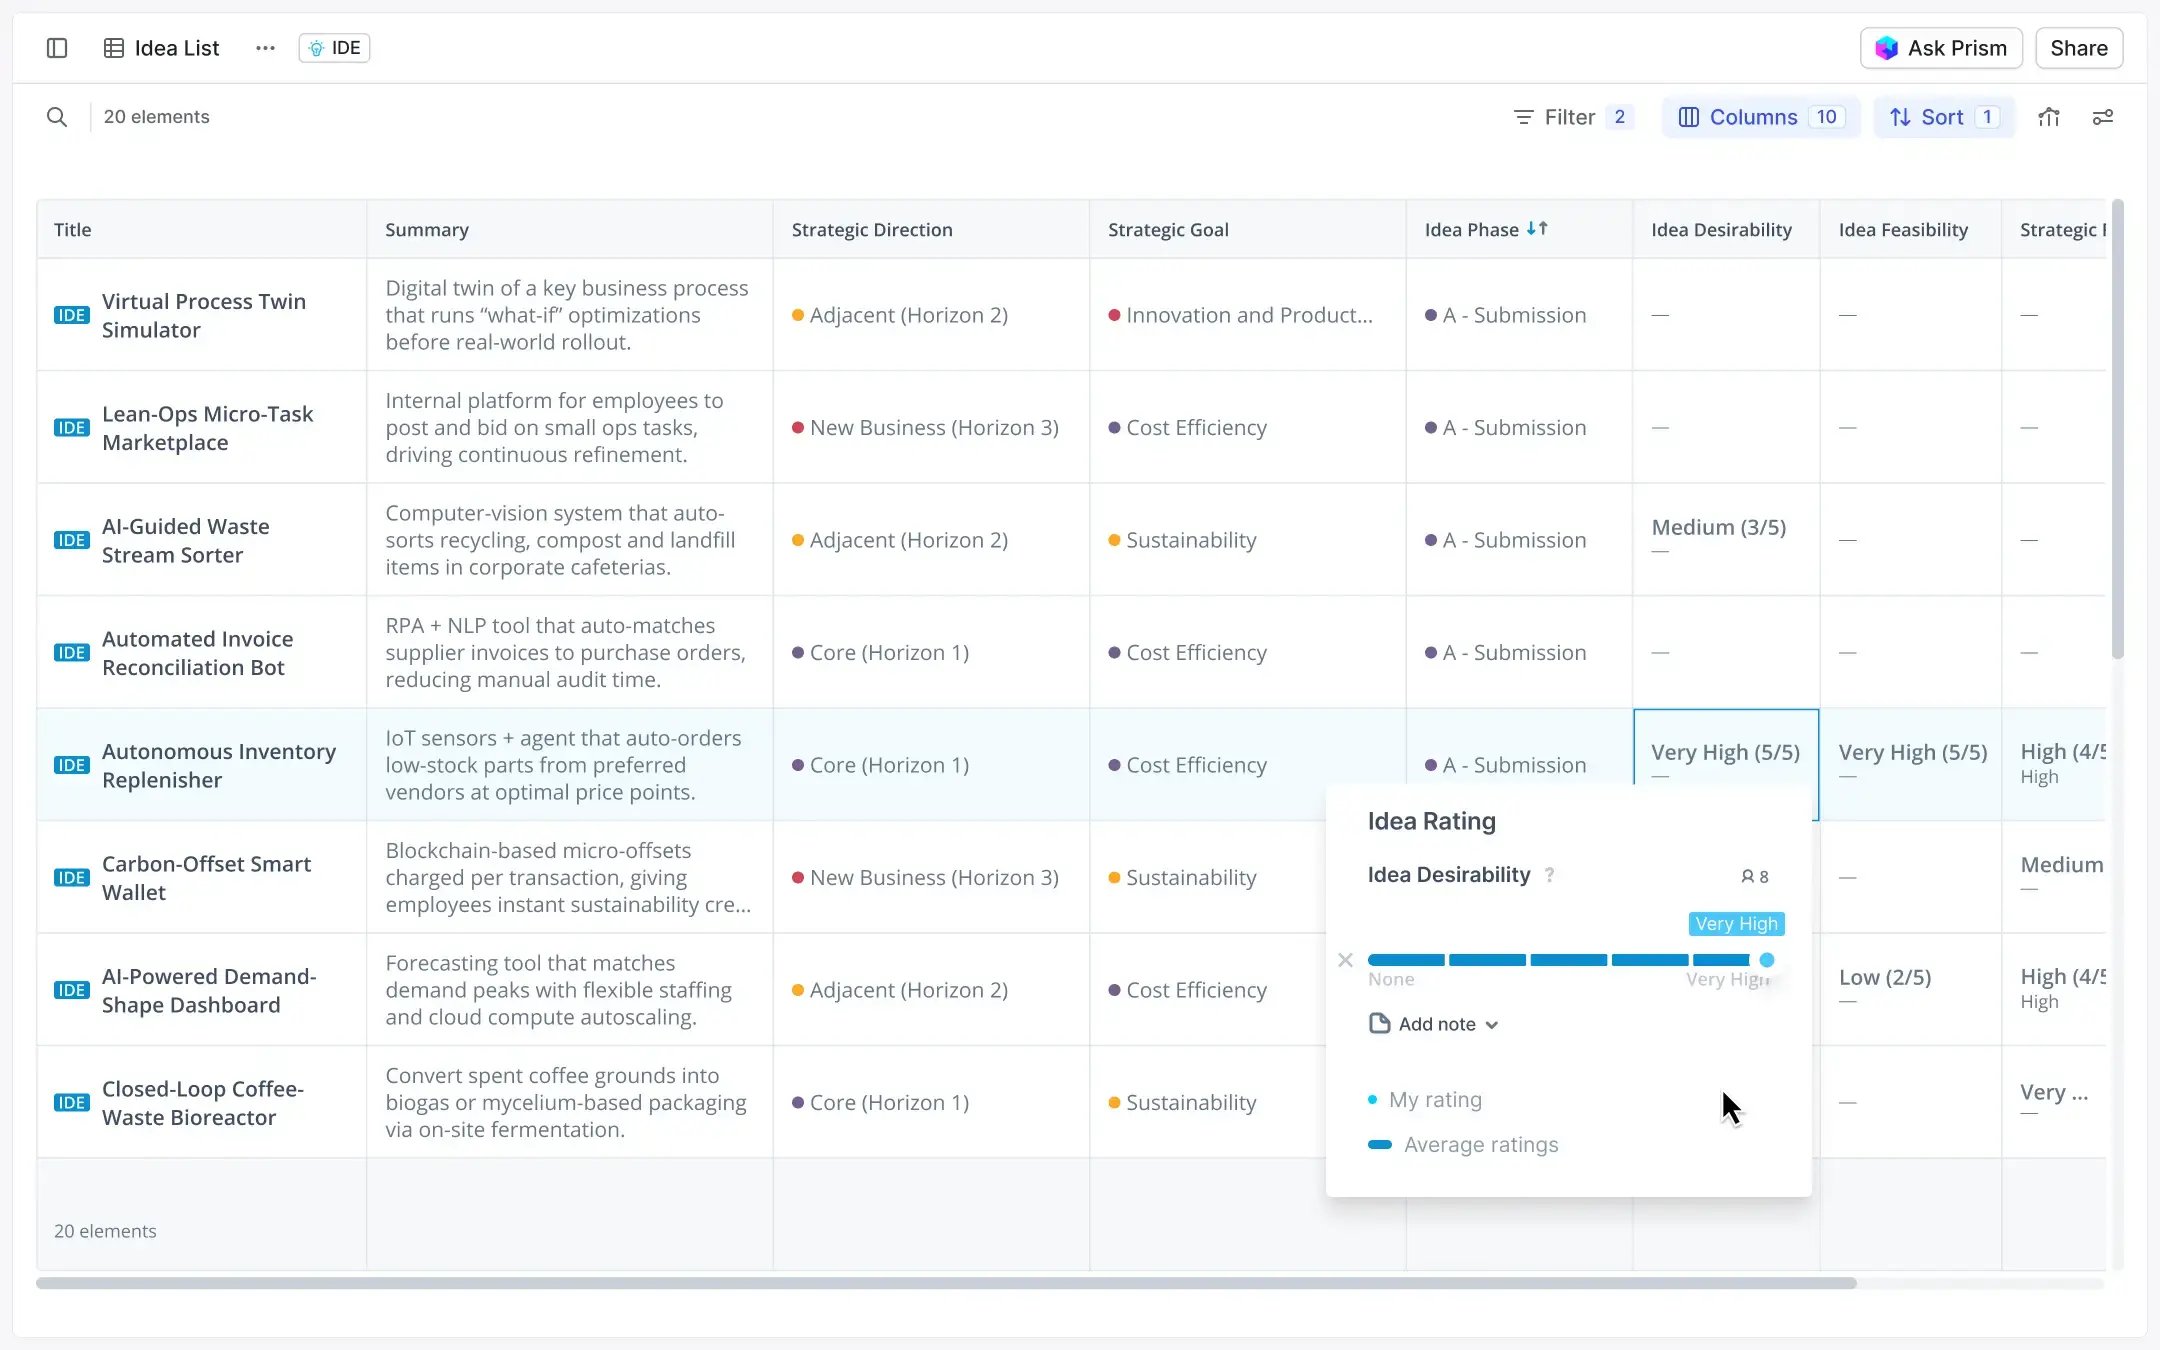Open view settings sliders icon
Image resolution: width=2160 pixels, height=1350 pixels.
(2103, 117)
